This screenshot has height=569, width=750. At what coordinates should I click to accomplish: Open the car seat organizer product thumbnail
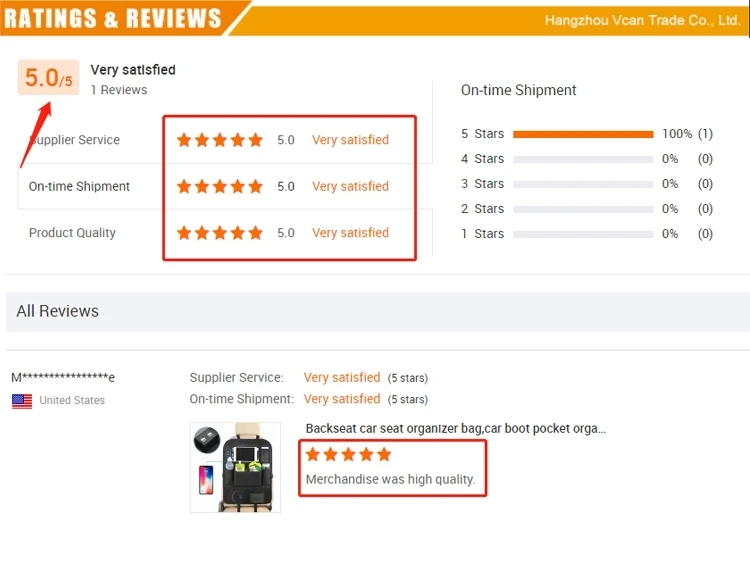point(235,467)
